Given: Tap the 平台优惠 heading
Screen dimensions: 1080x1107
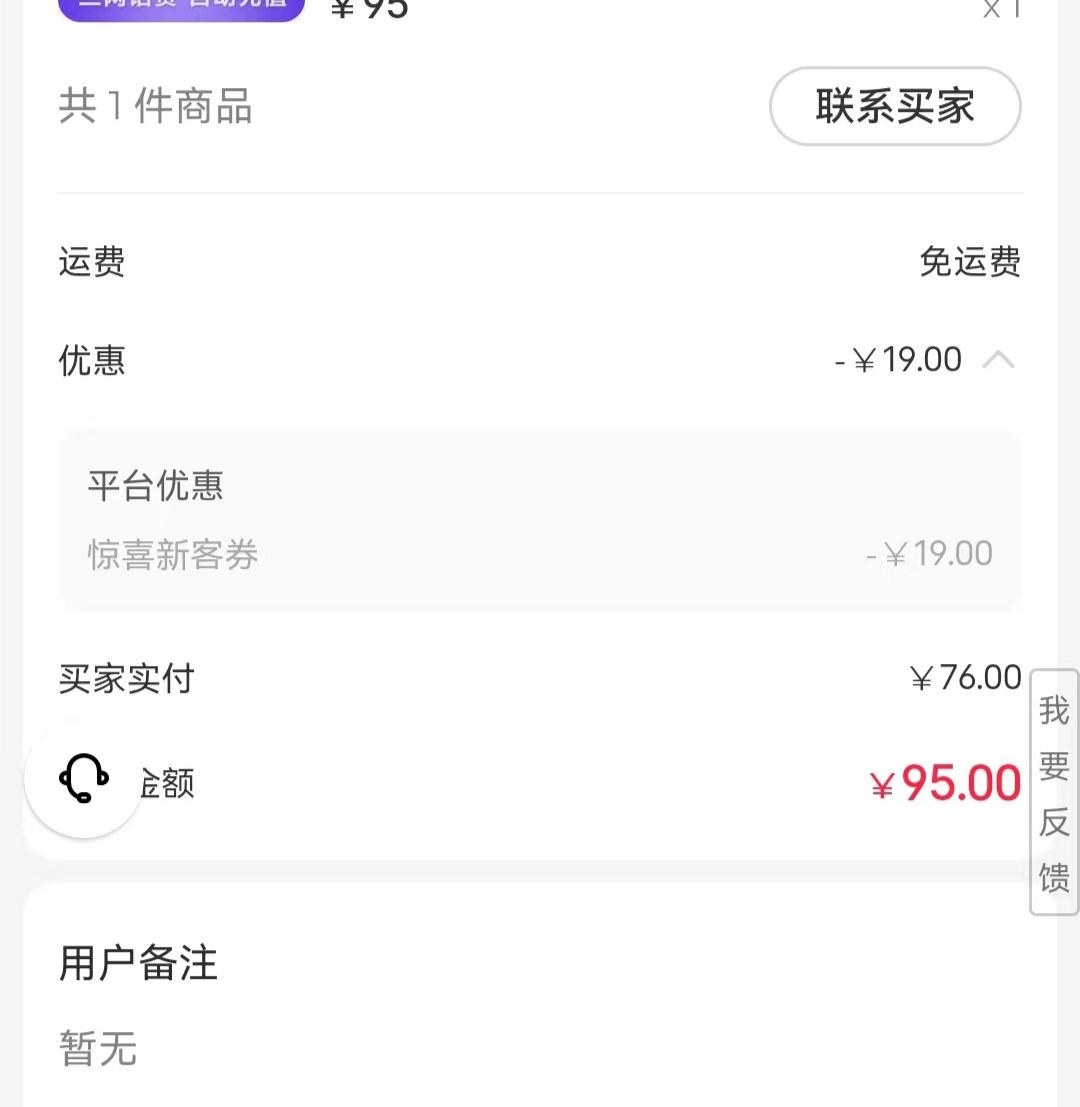Looking at the screenshot, I should pos(155,486).
